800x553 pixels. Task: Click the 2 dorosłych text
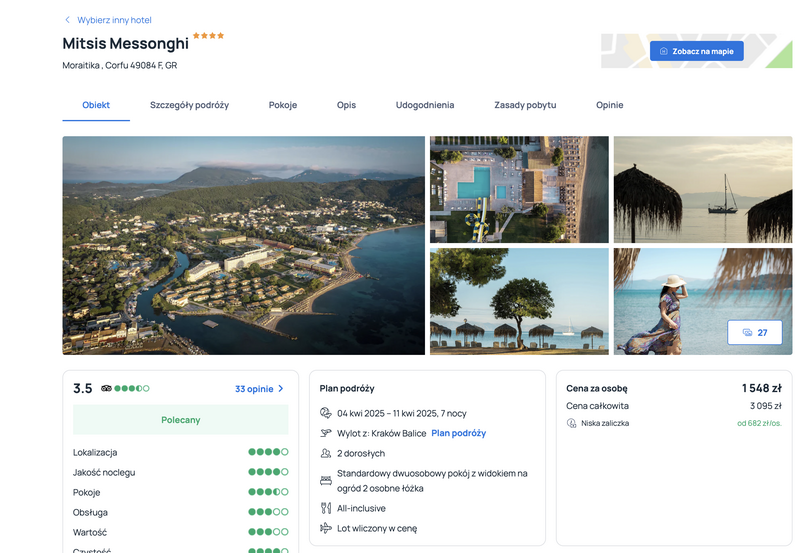click(x=361, y=453)
